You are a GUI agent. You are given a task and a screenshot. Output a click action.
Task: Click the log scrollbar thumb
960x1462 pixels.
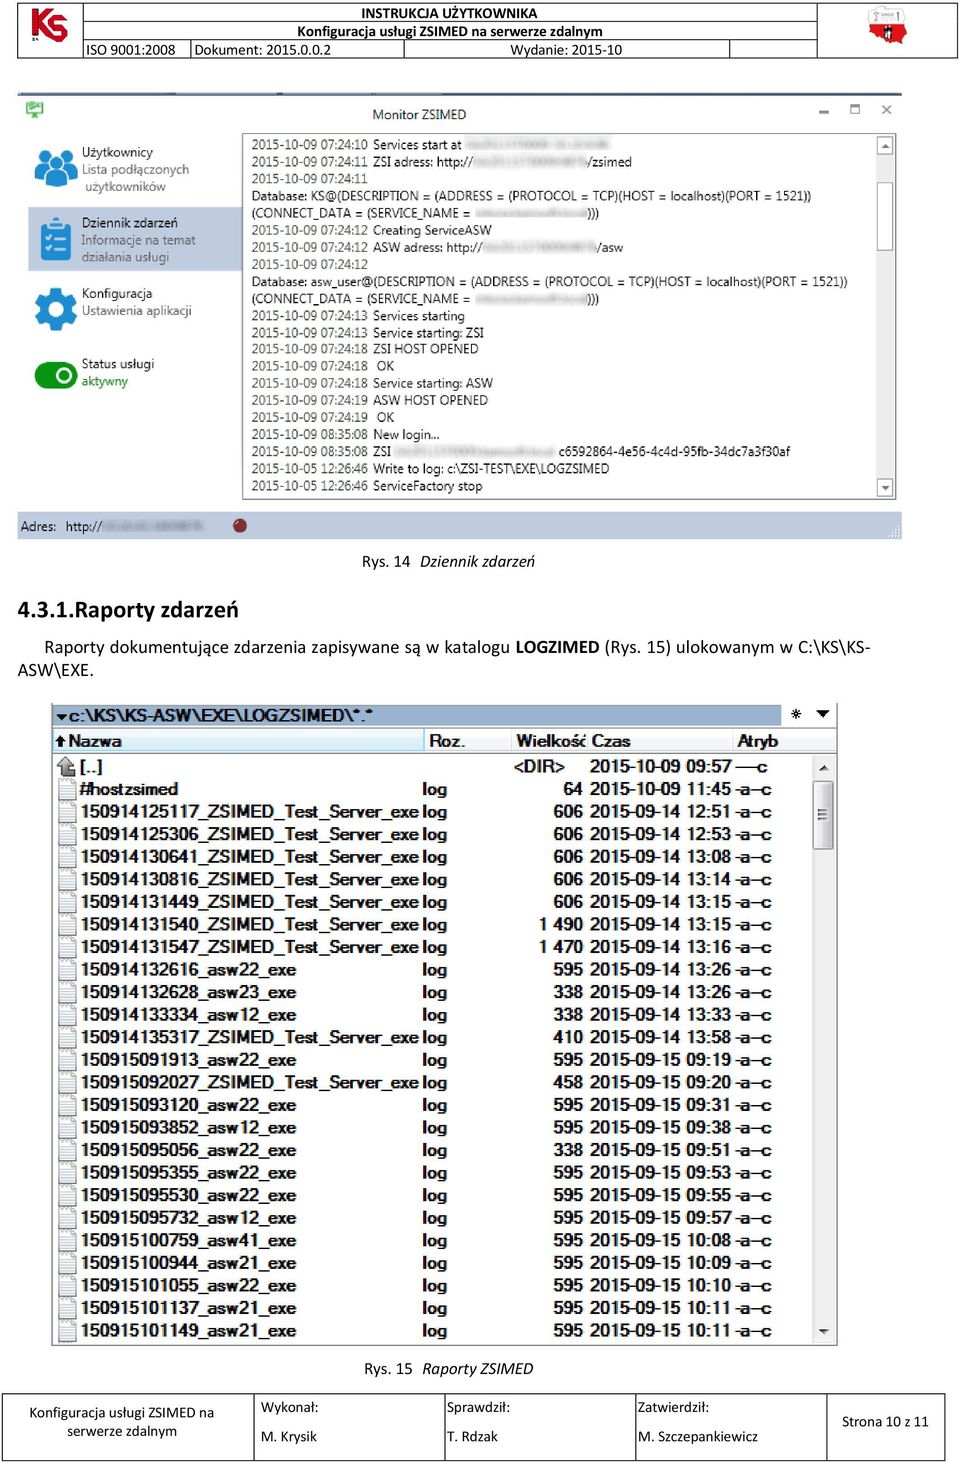pos(885,215)
